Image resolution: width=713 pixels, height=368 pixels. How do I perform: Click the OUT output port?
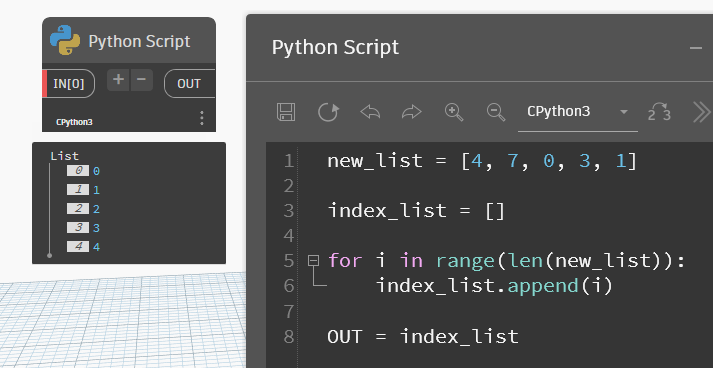(x=189, y=84)
